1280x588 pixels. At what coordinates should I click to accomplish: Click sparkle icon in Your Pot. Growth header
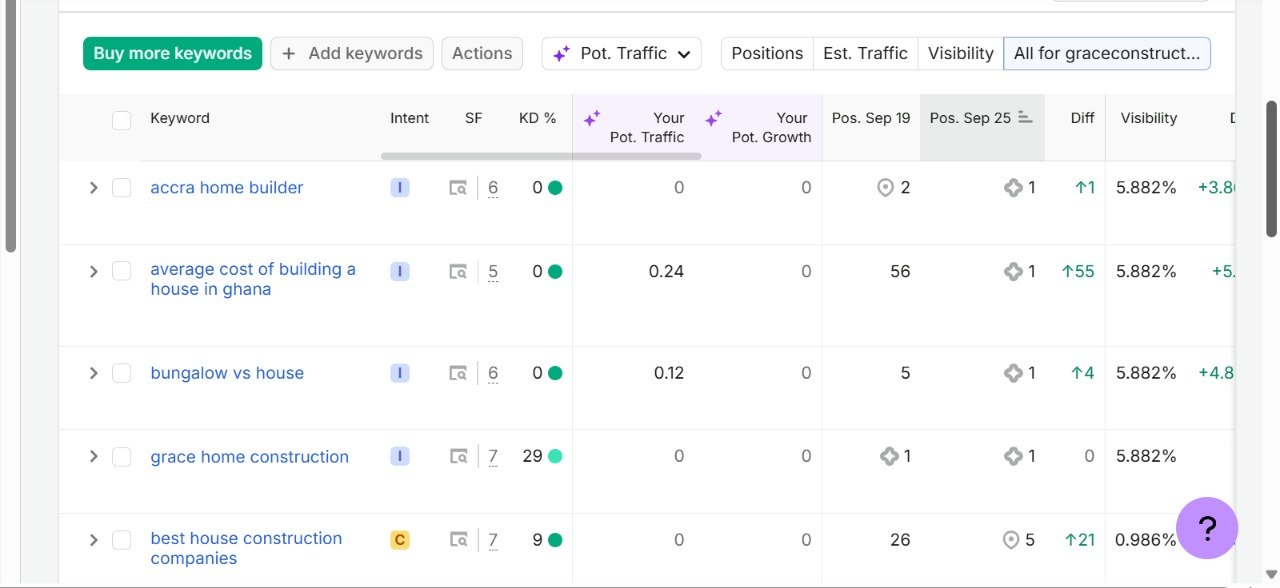[713, 119]
